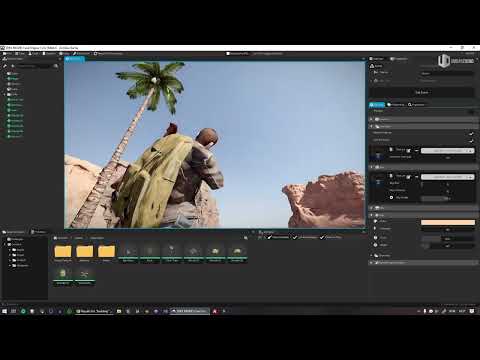Toggle the second checkmark option below the viewport

(x=295, y=237)
